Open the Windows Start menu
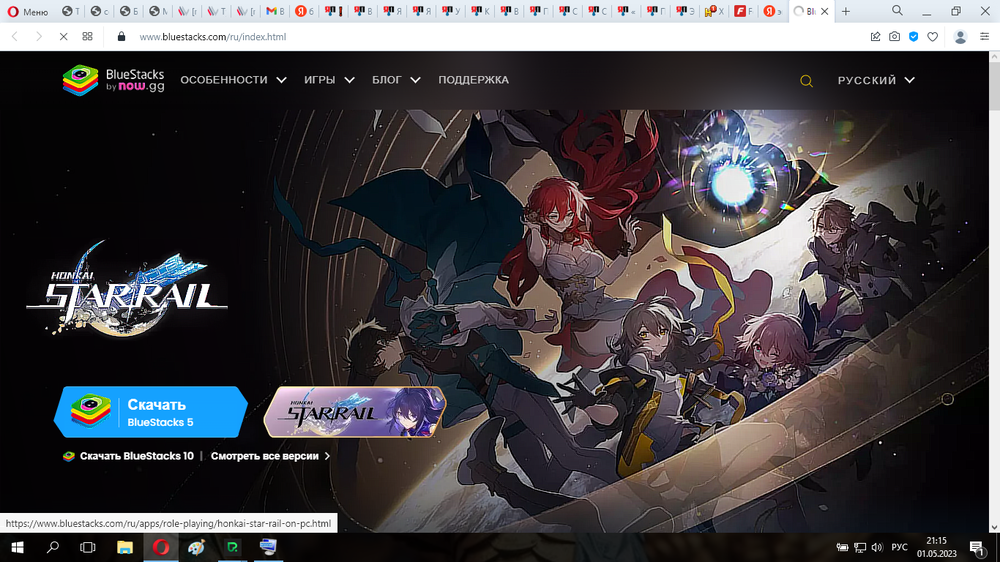The image size is (1000, 562). pyautogui.click(x=17, y=547)
